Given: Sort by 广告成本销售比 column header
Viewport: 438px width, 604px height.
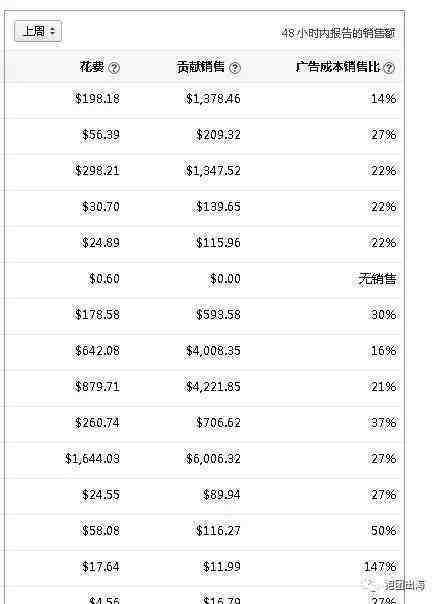Looking at the screenshot, I should point(338,67).
